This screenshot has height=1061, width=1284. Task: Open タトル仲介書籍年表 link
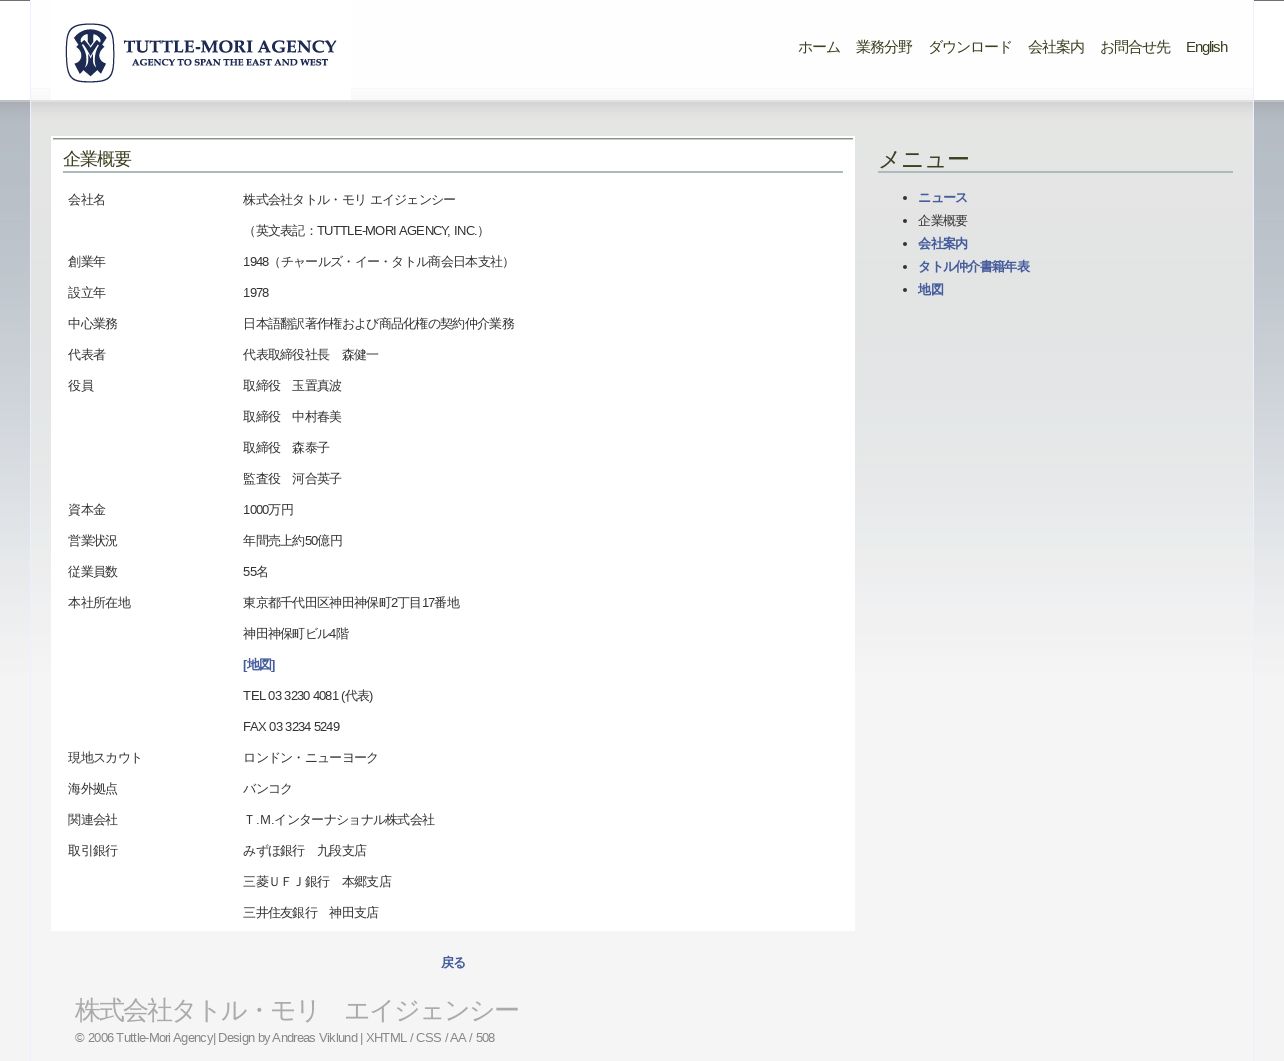coord(973,267)
